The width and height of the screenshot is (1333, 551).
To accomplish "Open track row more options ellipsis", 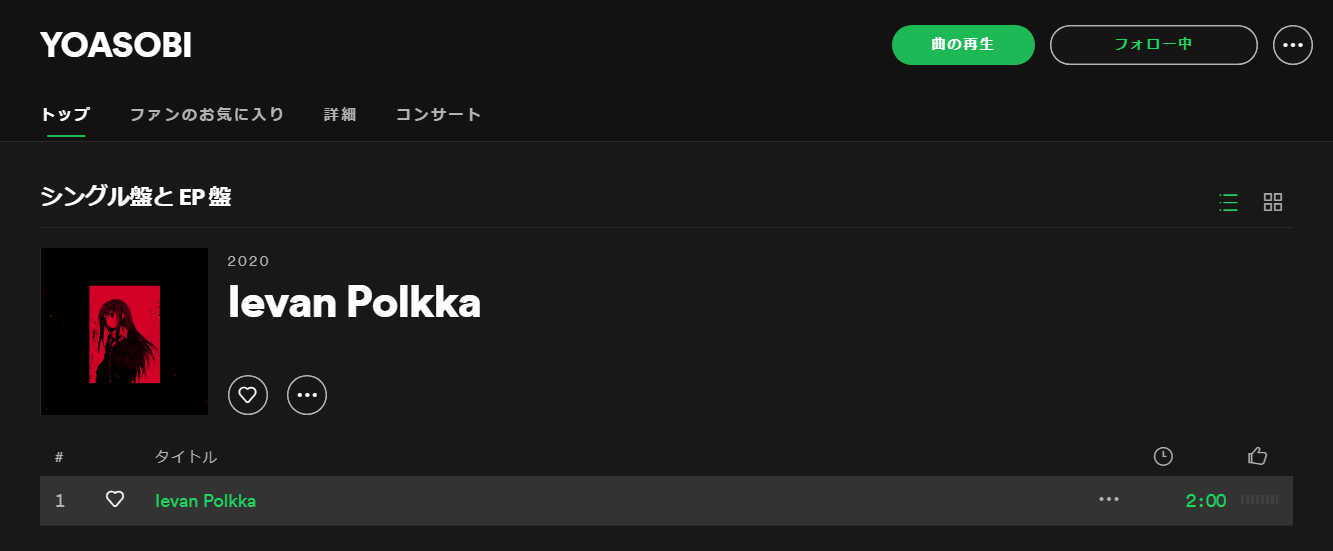I will click(x=1109, y=500).
